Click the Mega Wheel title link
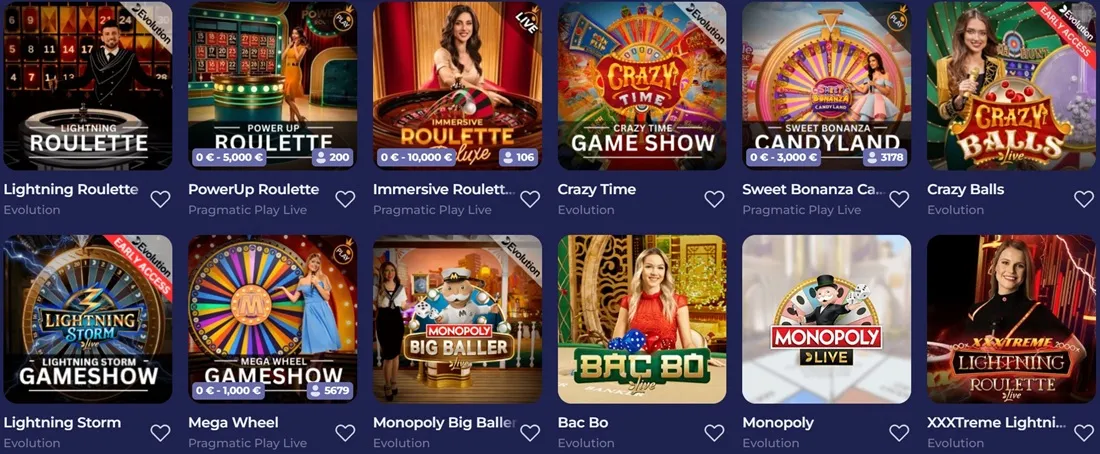1100x454 pixels. point(234,422)
